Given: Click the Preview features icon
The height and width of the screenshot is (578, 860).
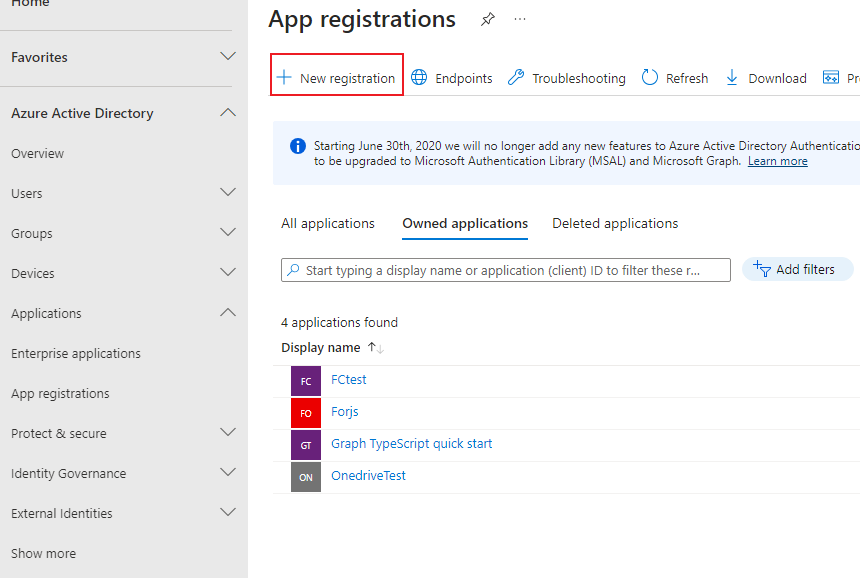Looking at the screenshot, I should coord(831,77).
